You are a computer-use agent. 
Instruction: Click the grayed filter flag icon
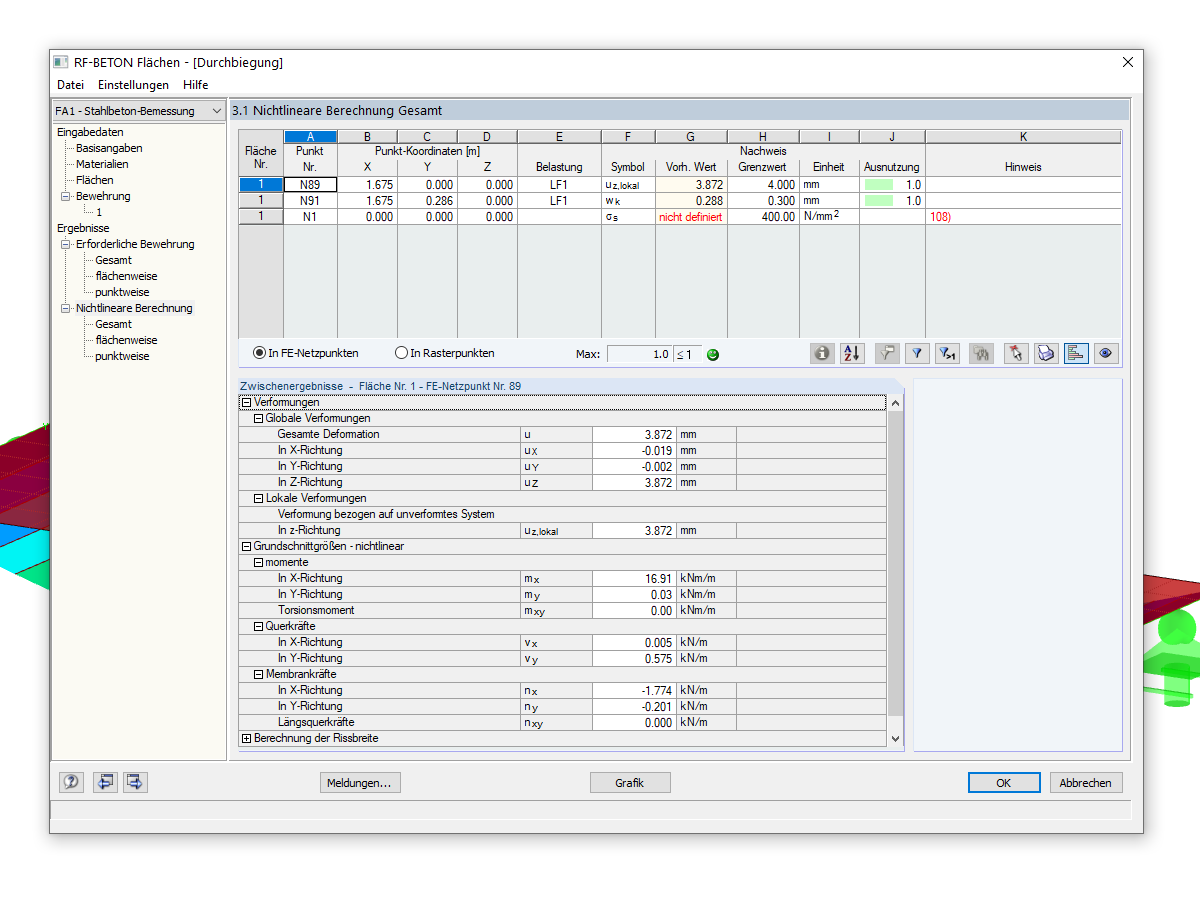[x=887, y=353]
